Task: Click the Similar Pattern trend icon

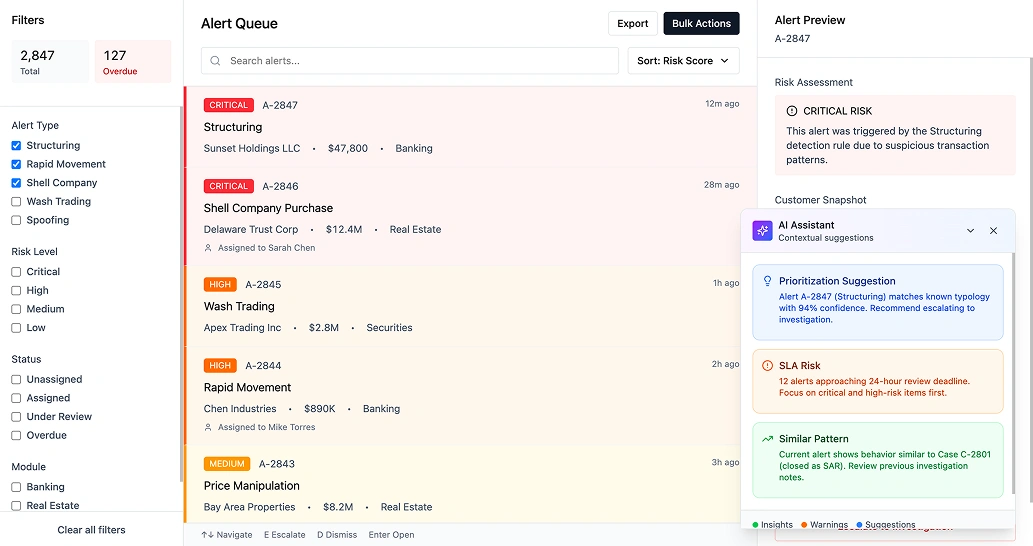Action: pos(768,439)
